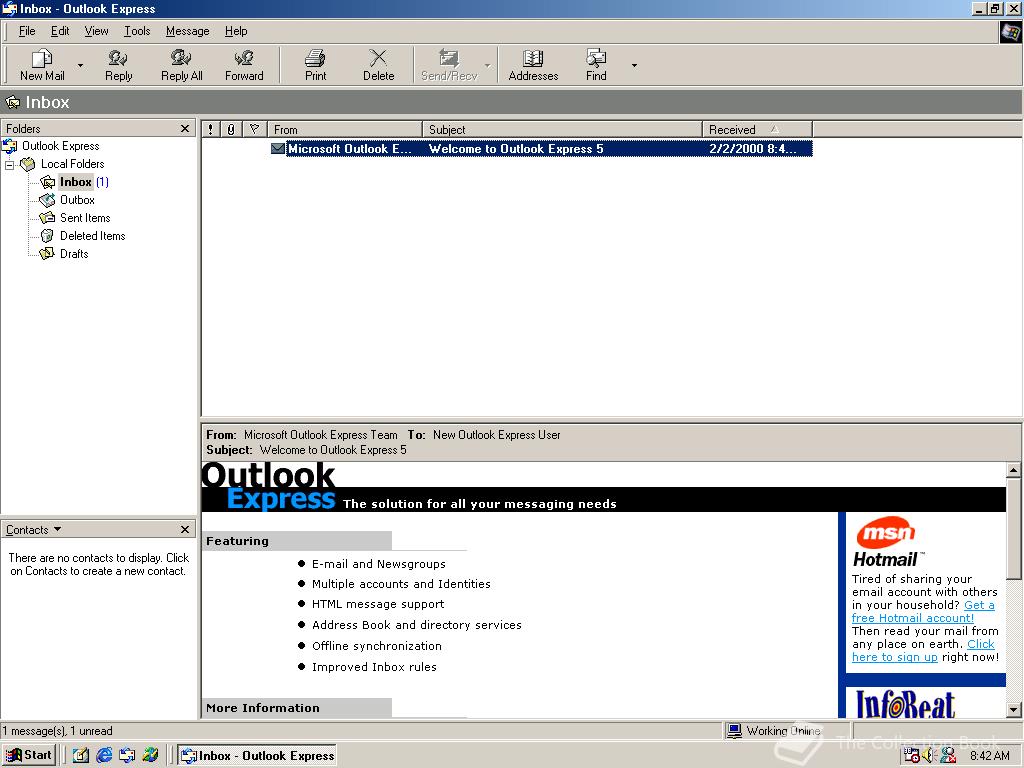Image resolution: width=1024 pixels, height=768 pixels.
Task: Sort messages by Received column
Action: [x=757, y=129]
